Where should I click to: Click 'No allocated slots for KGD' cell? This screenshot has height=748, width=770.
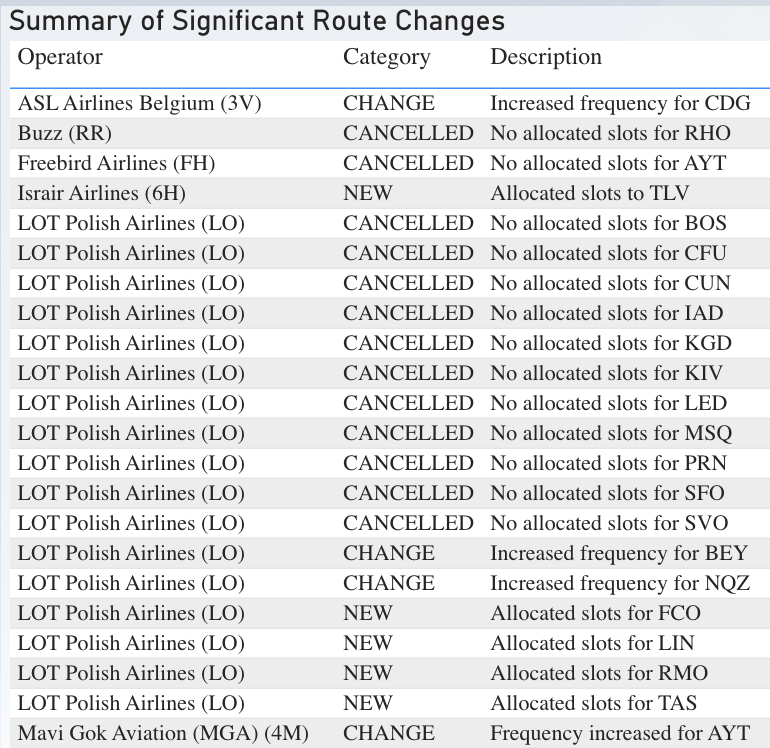click(611, 343)
